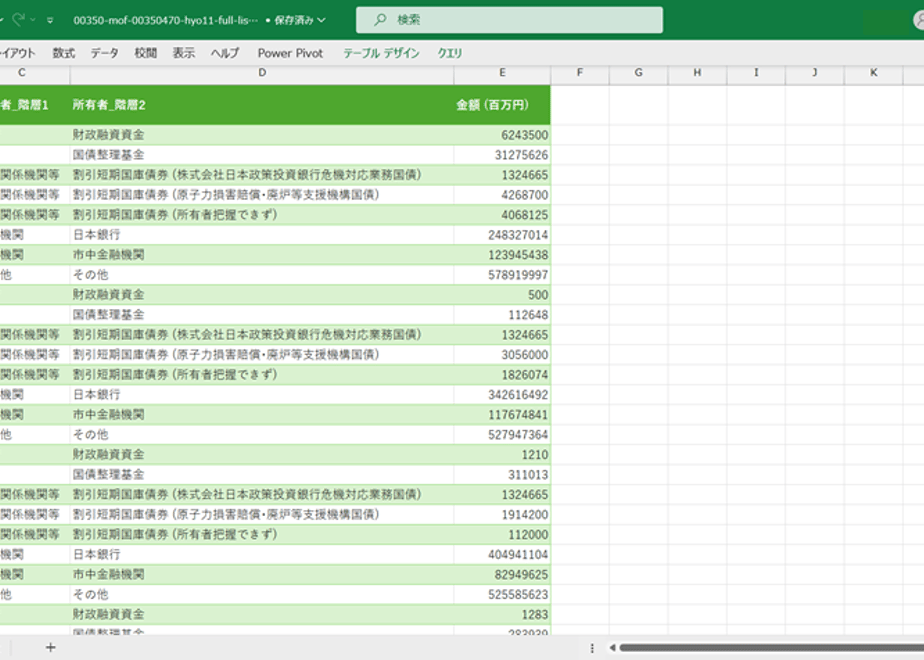Open the データ ribbon tab
Screen dimensions: 924x660
[104, 53]
